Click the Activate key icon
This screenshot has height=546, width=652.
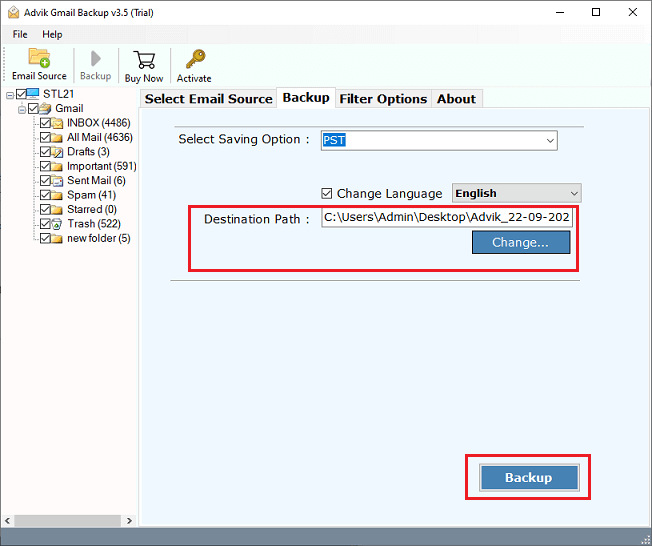(195, 59)
